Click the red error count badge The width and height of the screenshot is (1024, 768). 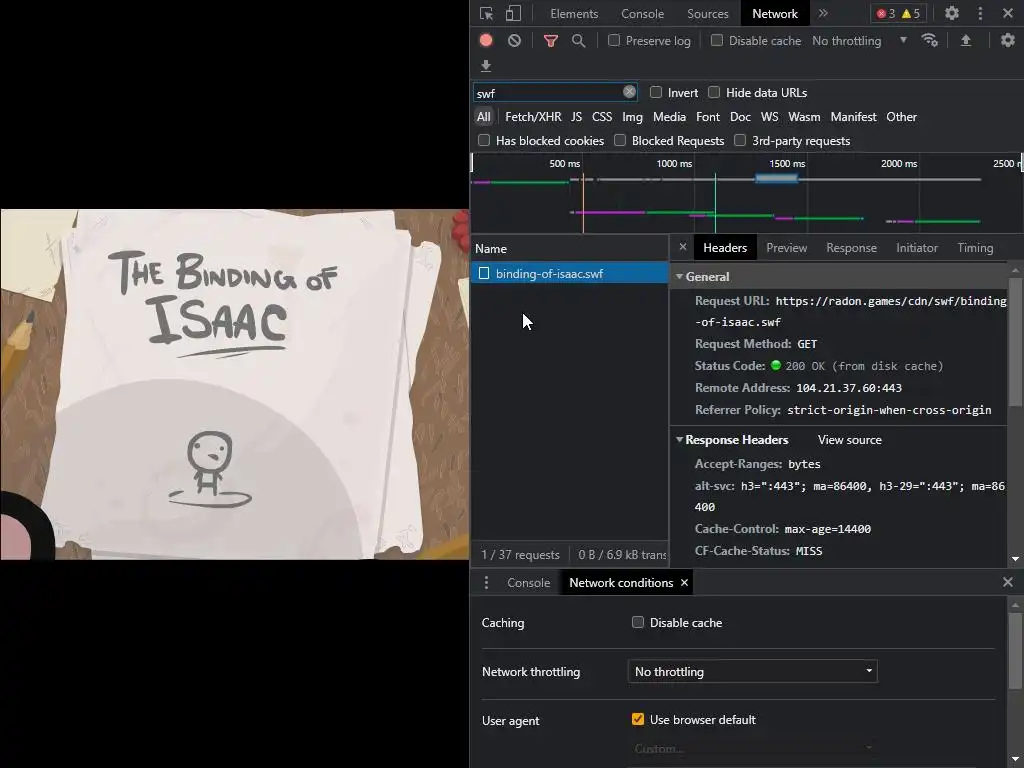tap(886, 14)
